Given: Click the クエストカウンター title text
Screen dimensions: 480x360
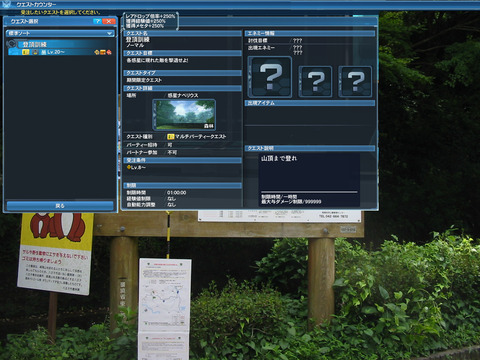Looking at the screenshot, I should coord(36,5).
